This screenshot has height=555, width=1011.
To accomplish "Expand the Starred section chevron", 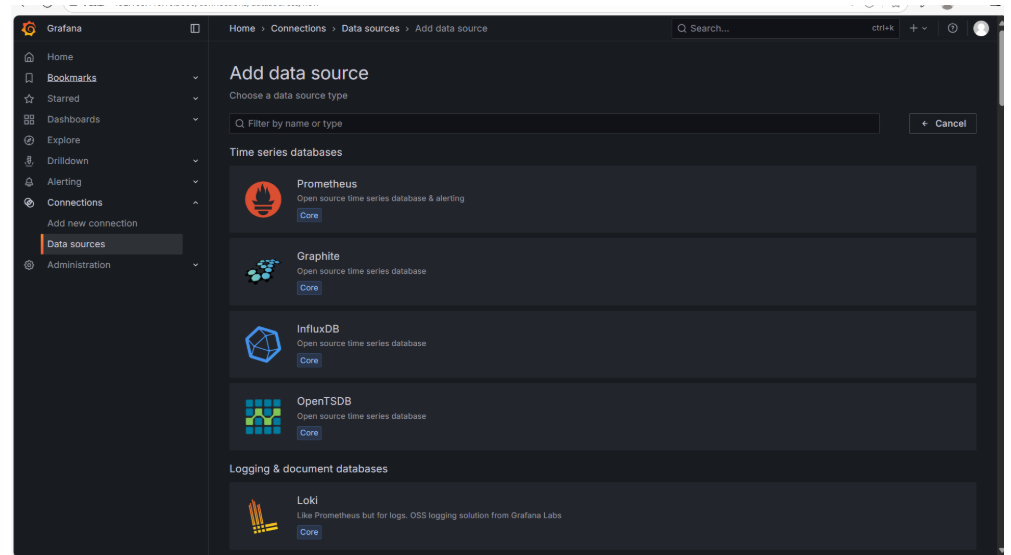I will 195,99.
